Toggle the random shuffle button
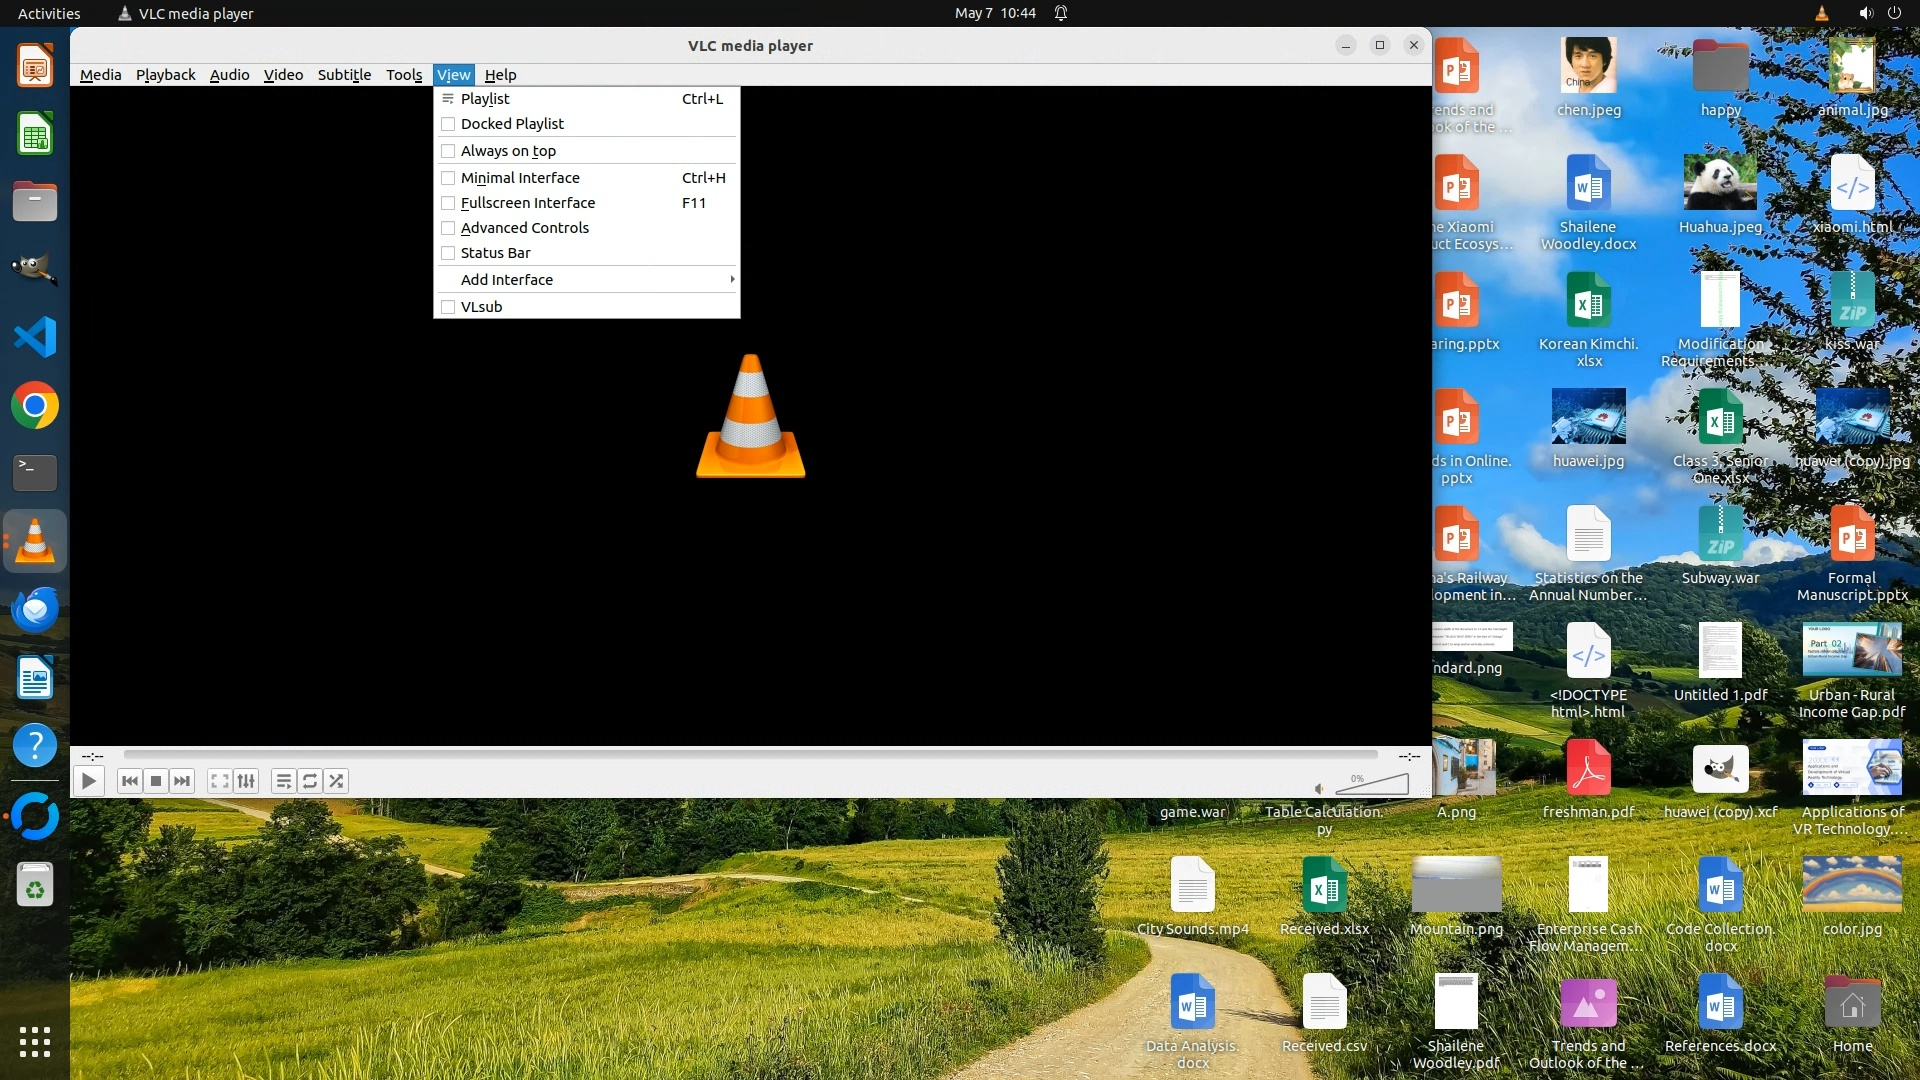The image size is (1920, 1080). (x=336, y=781)
